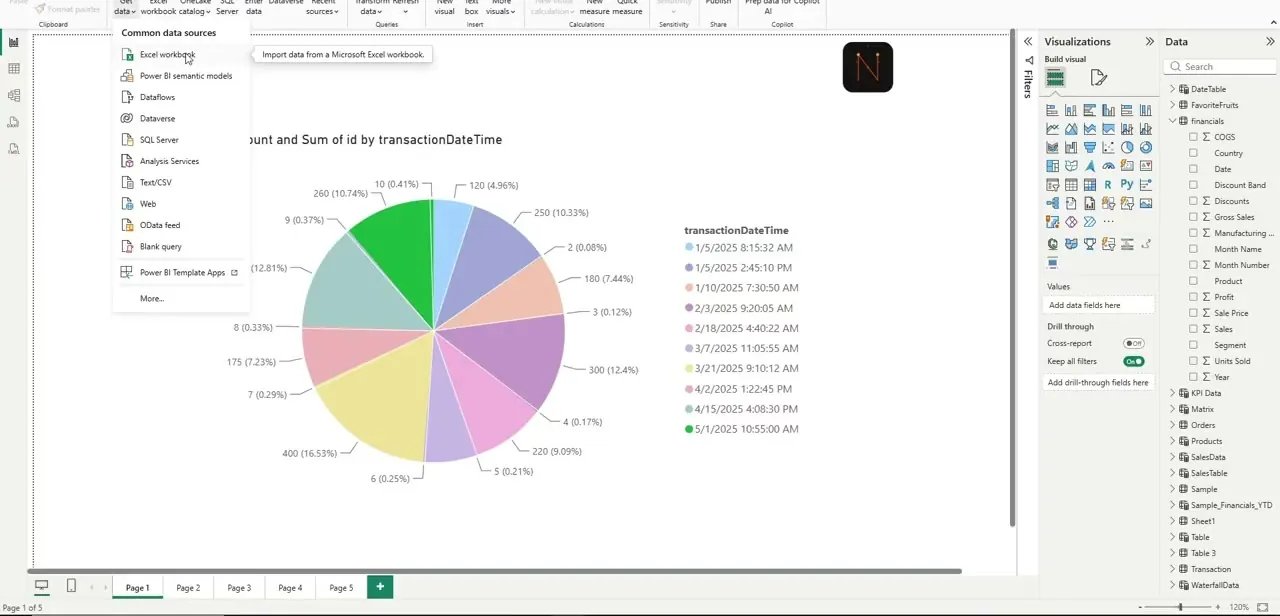Image resolution: width=1280 pixels, height=616 pixels.
Task: Select OData feed data source
Action: (x=181, y=225)
